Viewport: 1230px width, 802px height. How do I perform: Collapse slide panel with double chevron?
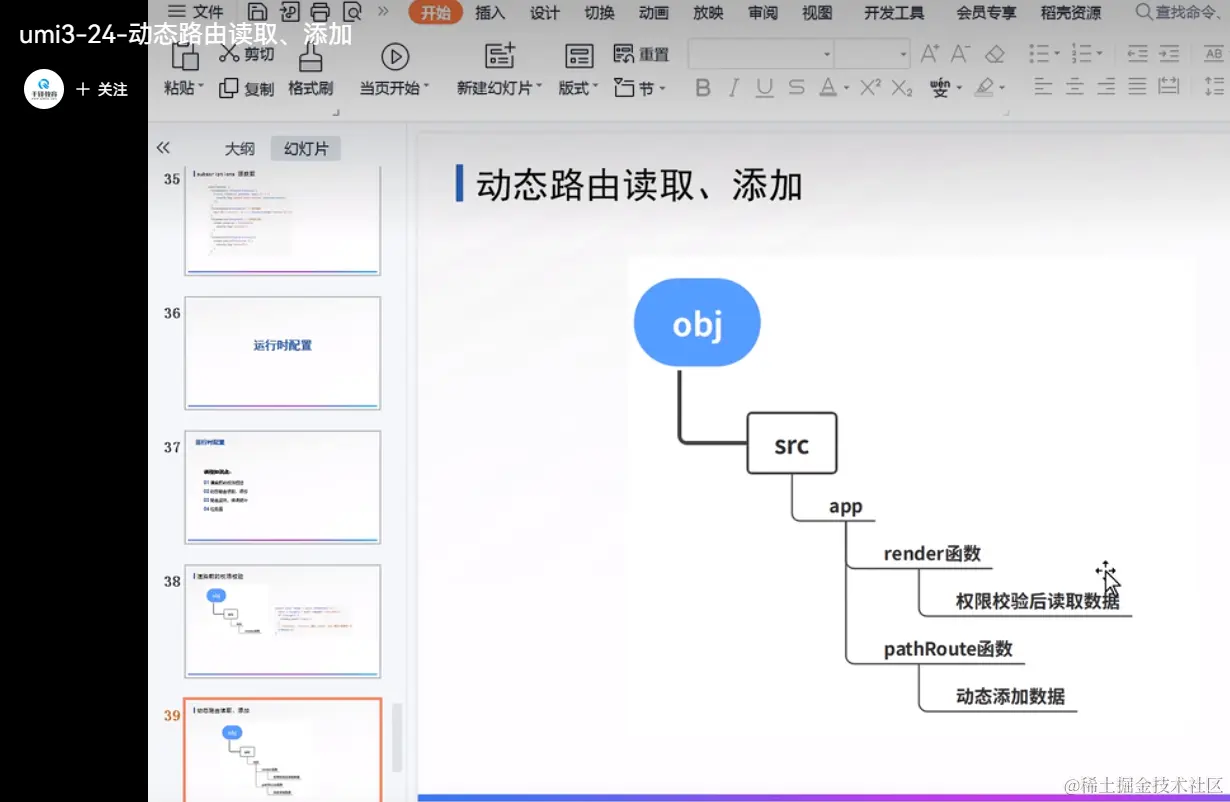click(x=163, y=148)
